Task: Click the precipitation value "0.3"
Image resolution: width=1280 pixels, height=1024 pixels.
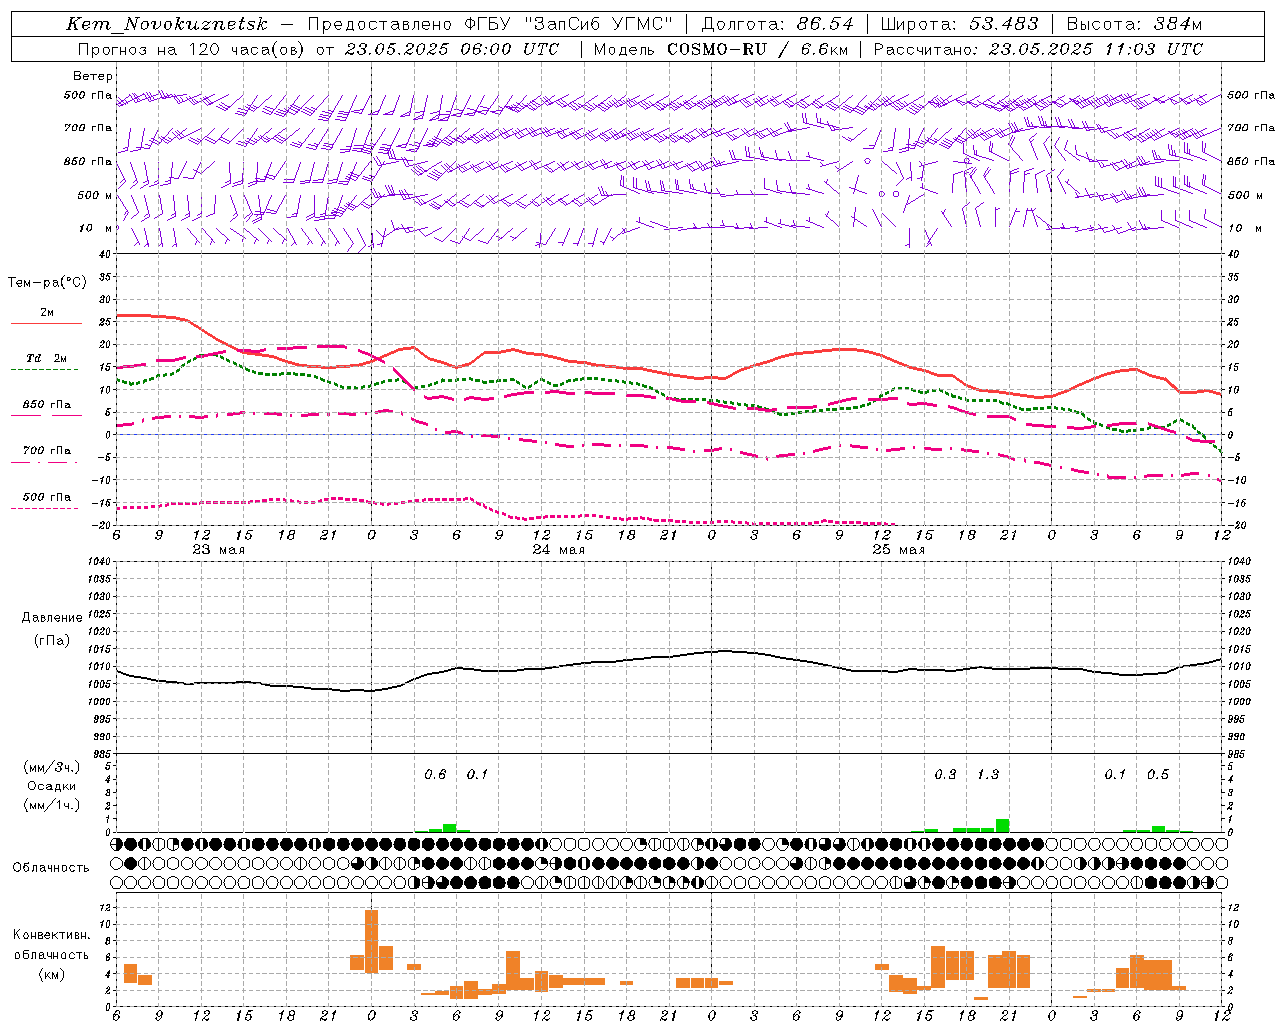Action: click(945, 774)
